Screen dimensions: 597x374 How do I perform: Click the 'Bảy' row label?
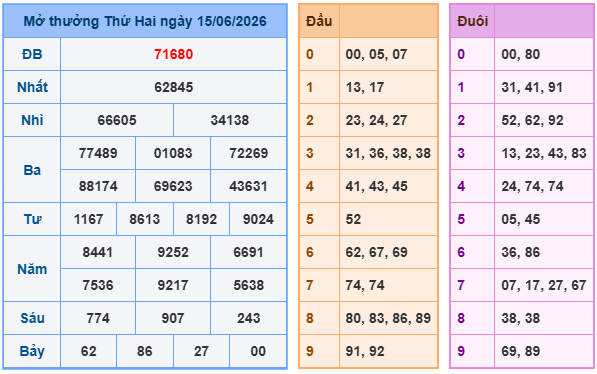pyautogui.click(x=32, y=351)
